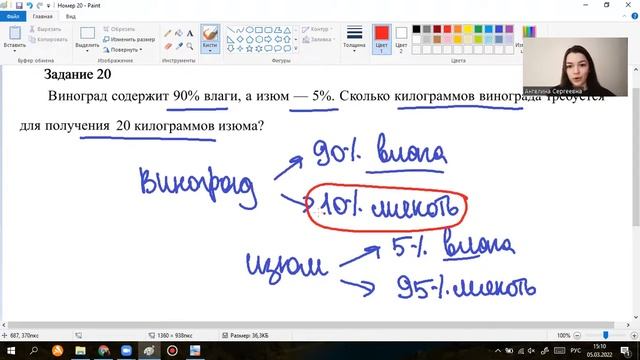
Task: Switch to the Главная tab
Action: (42, 16)
